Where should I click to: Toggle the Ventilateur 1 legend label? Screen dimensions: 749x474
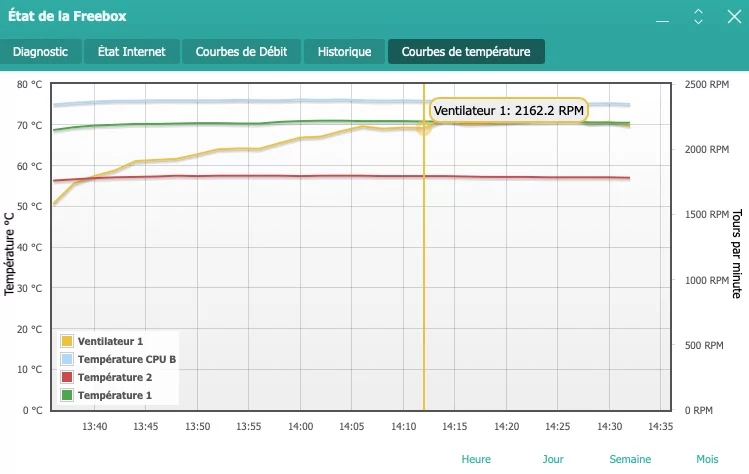[110, 341]
